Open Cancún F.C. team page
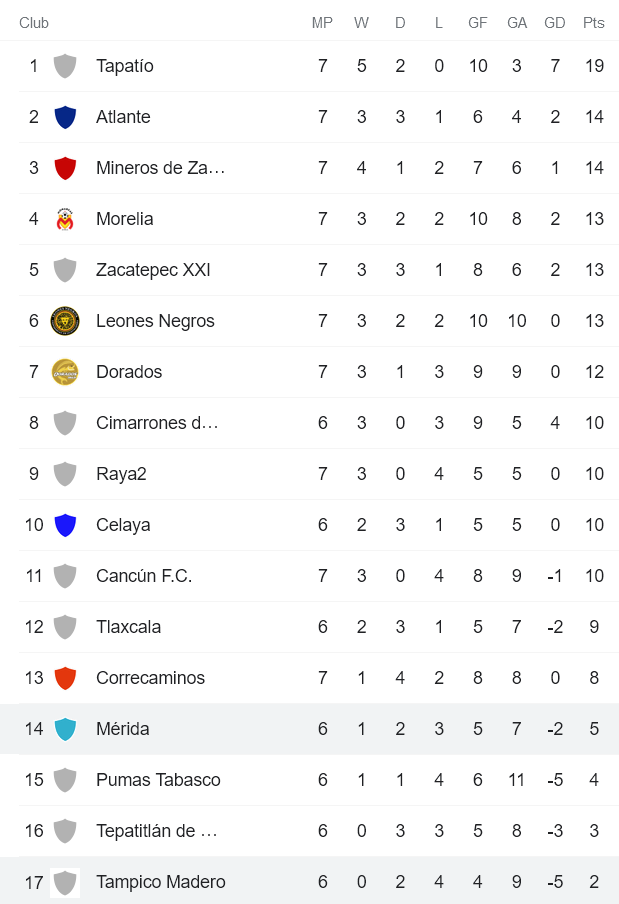This screenshot has width=619, height=904. click(144, 576)
